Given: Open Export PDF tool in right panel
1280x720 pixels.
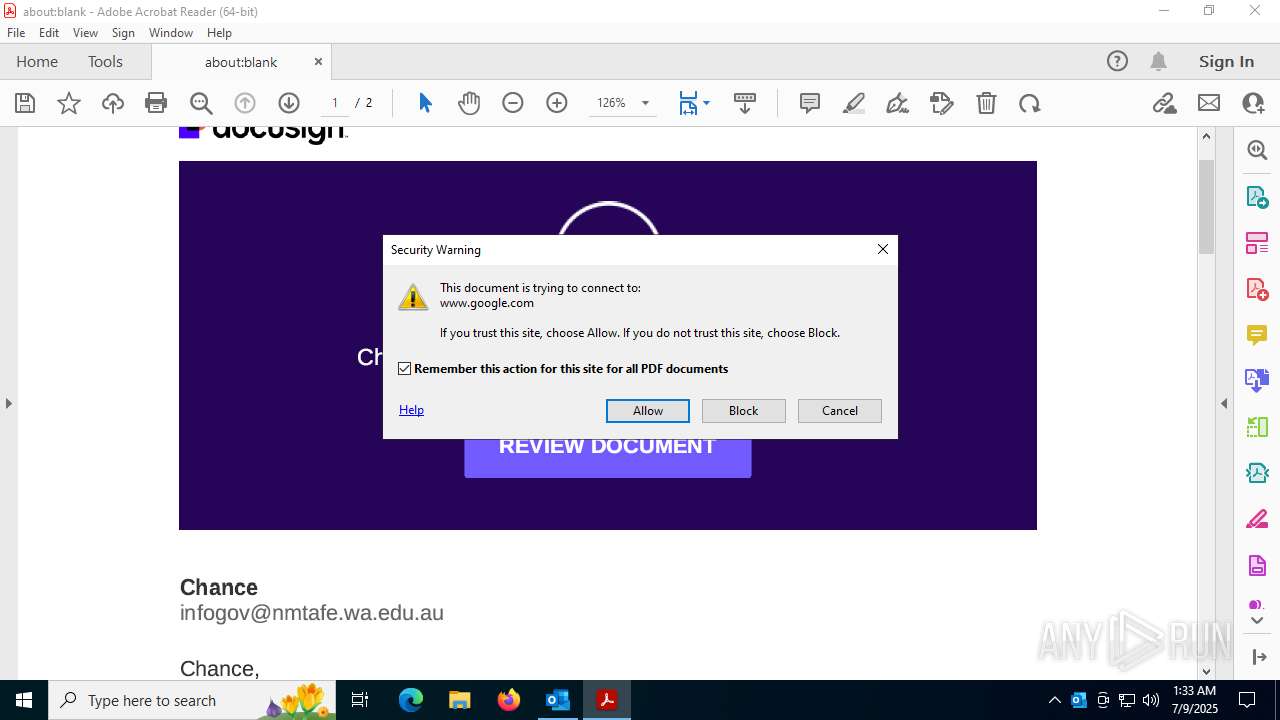Looking at the screenshot, I should point(1257,197).
